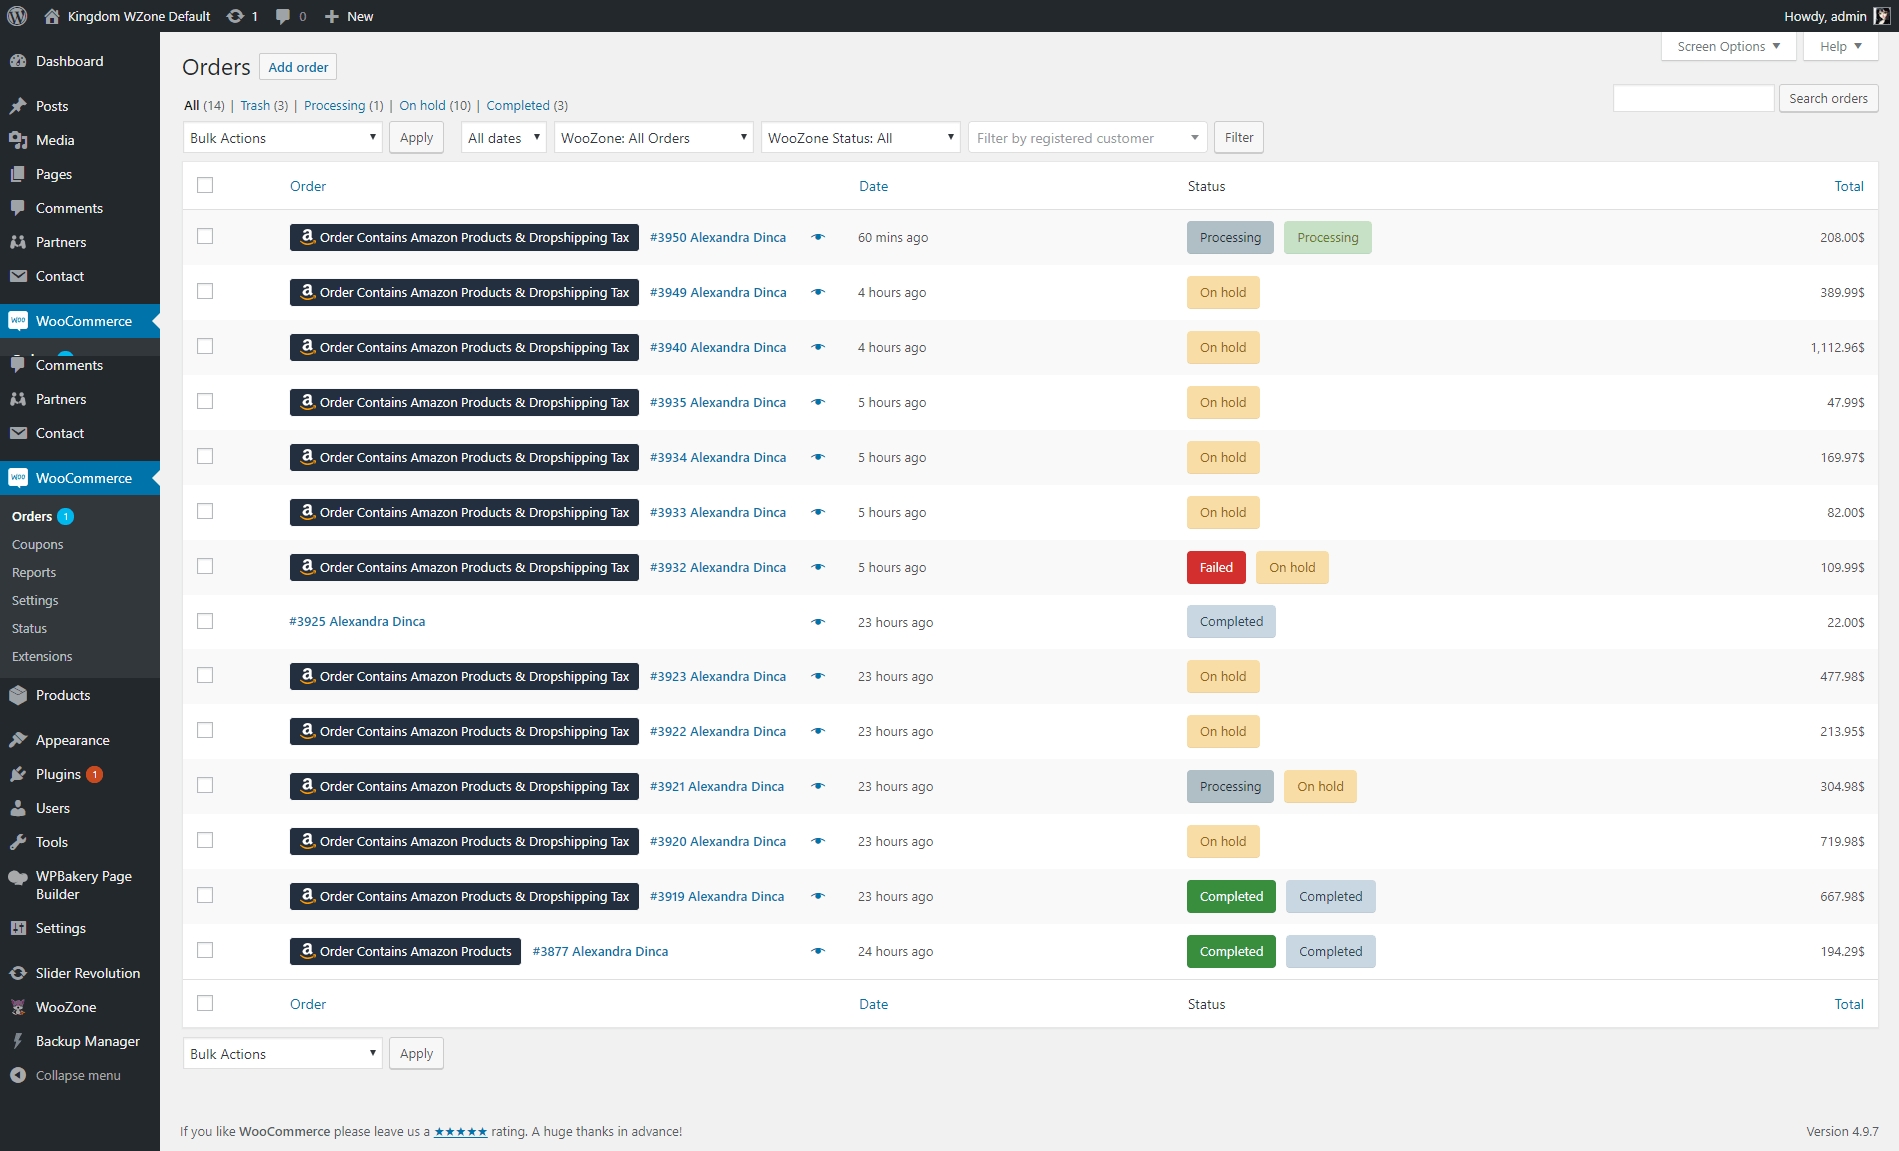Click the Filter button
1899x1151 pixels.
click(x=1239, y=138)
